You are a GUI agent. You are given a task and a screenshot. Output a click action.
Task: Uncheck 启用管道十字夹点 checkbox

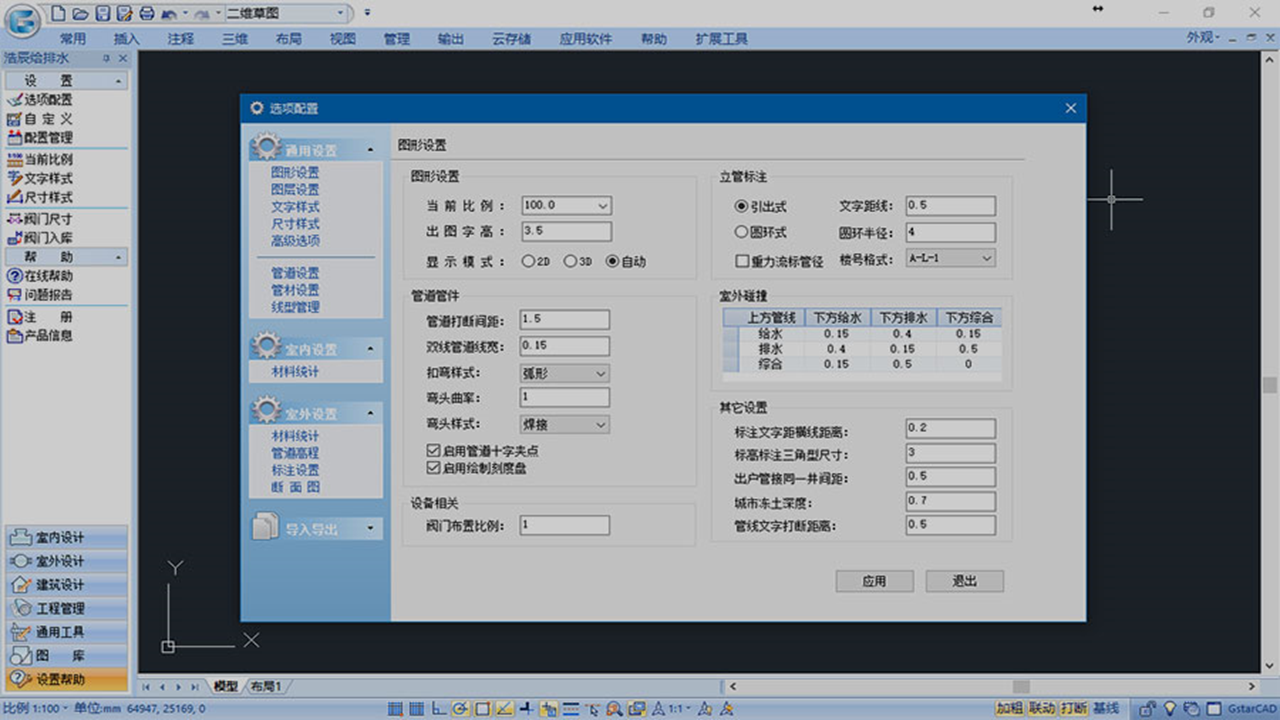coord(433,451)
